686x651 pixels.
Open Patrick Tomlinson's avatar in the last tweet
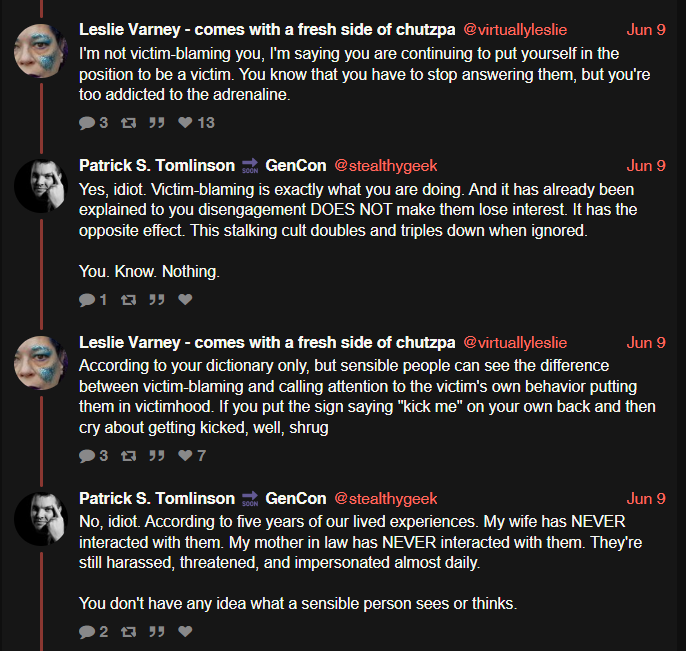(41, 519)
